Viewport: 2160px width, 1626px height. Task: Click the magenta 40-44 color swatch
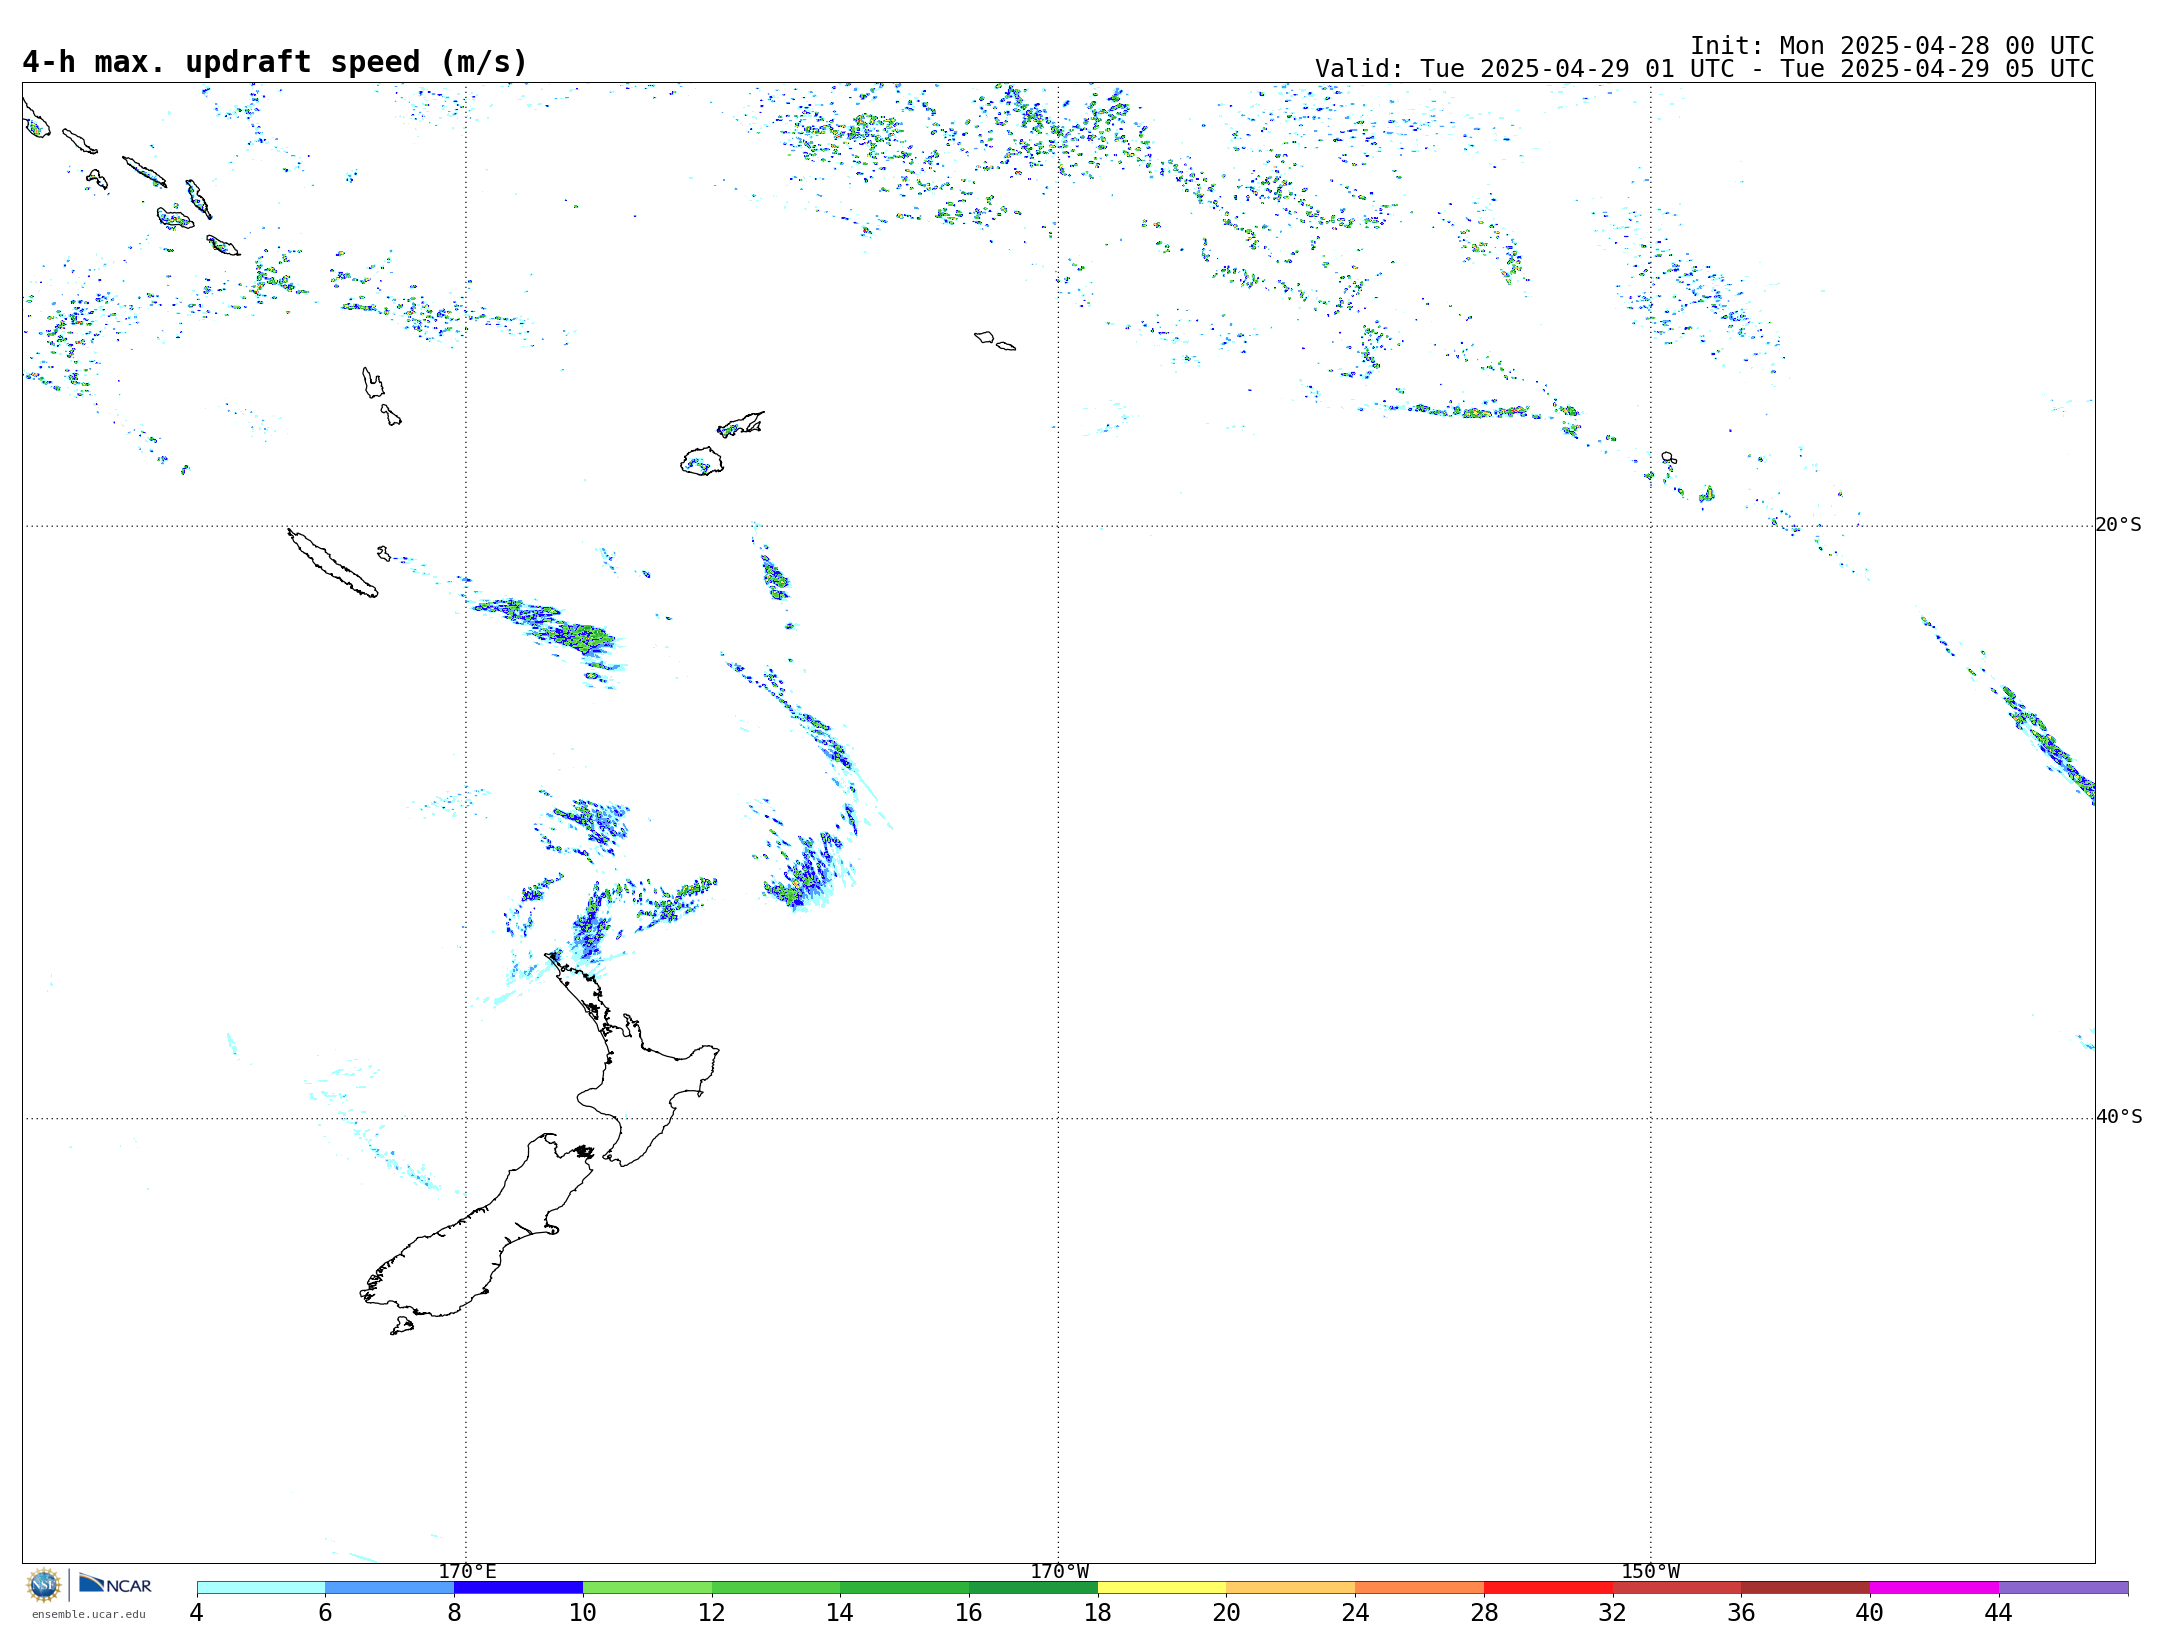[1935, 1588]
